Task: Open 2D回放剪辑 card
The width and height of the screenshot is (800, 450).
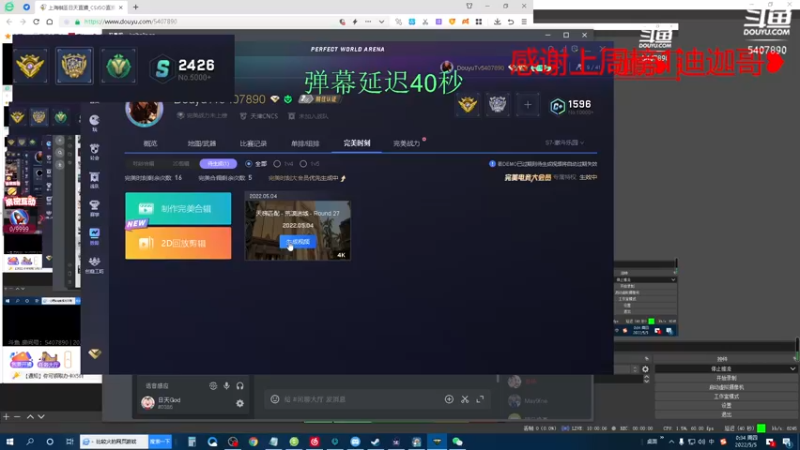Action: (178, 243)
